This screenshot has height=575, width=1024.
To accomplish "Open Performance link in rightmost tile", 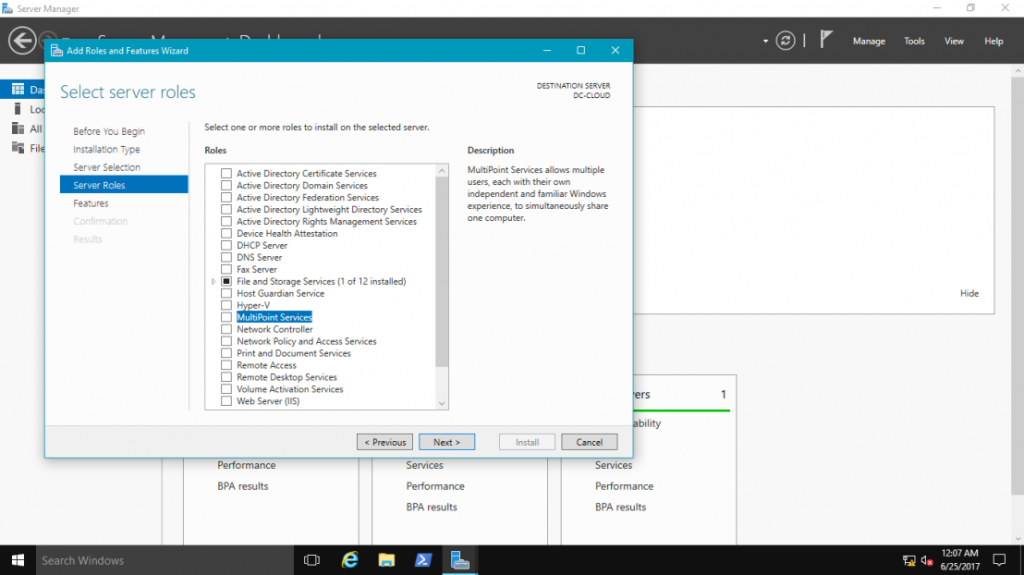I will pyautogui.click(x=624, y=486).
